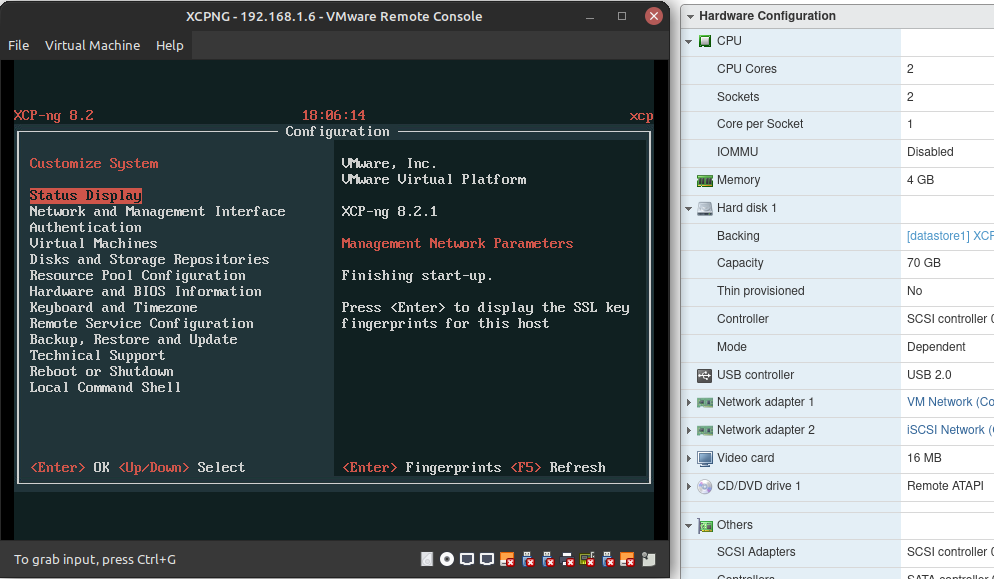Image resolution: width=994 pixels, height=579 pixels.
Task: Click the Network adapter 2 card icon
Action: (705, 431)
